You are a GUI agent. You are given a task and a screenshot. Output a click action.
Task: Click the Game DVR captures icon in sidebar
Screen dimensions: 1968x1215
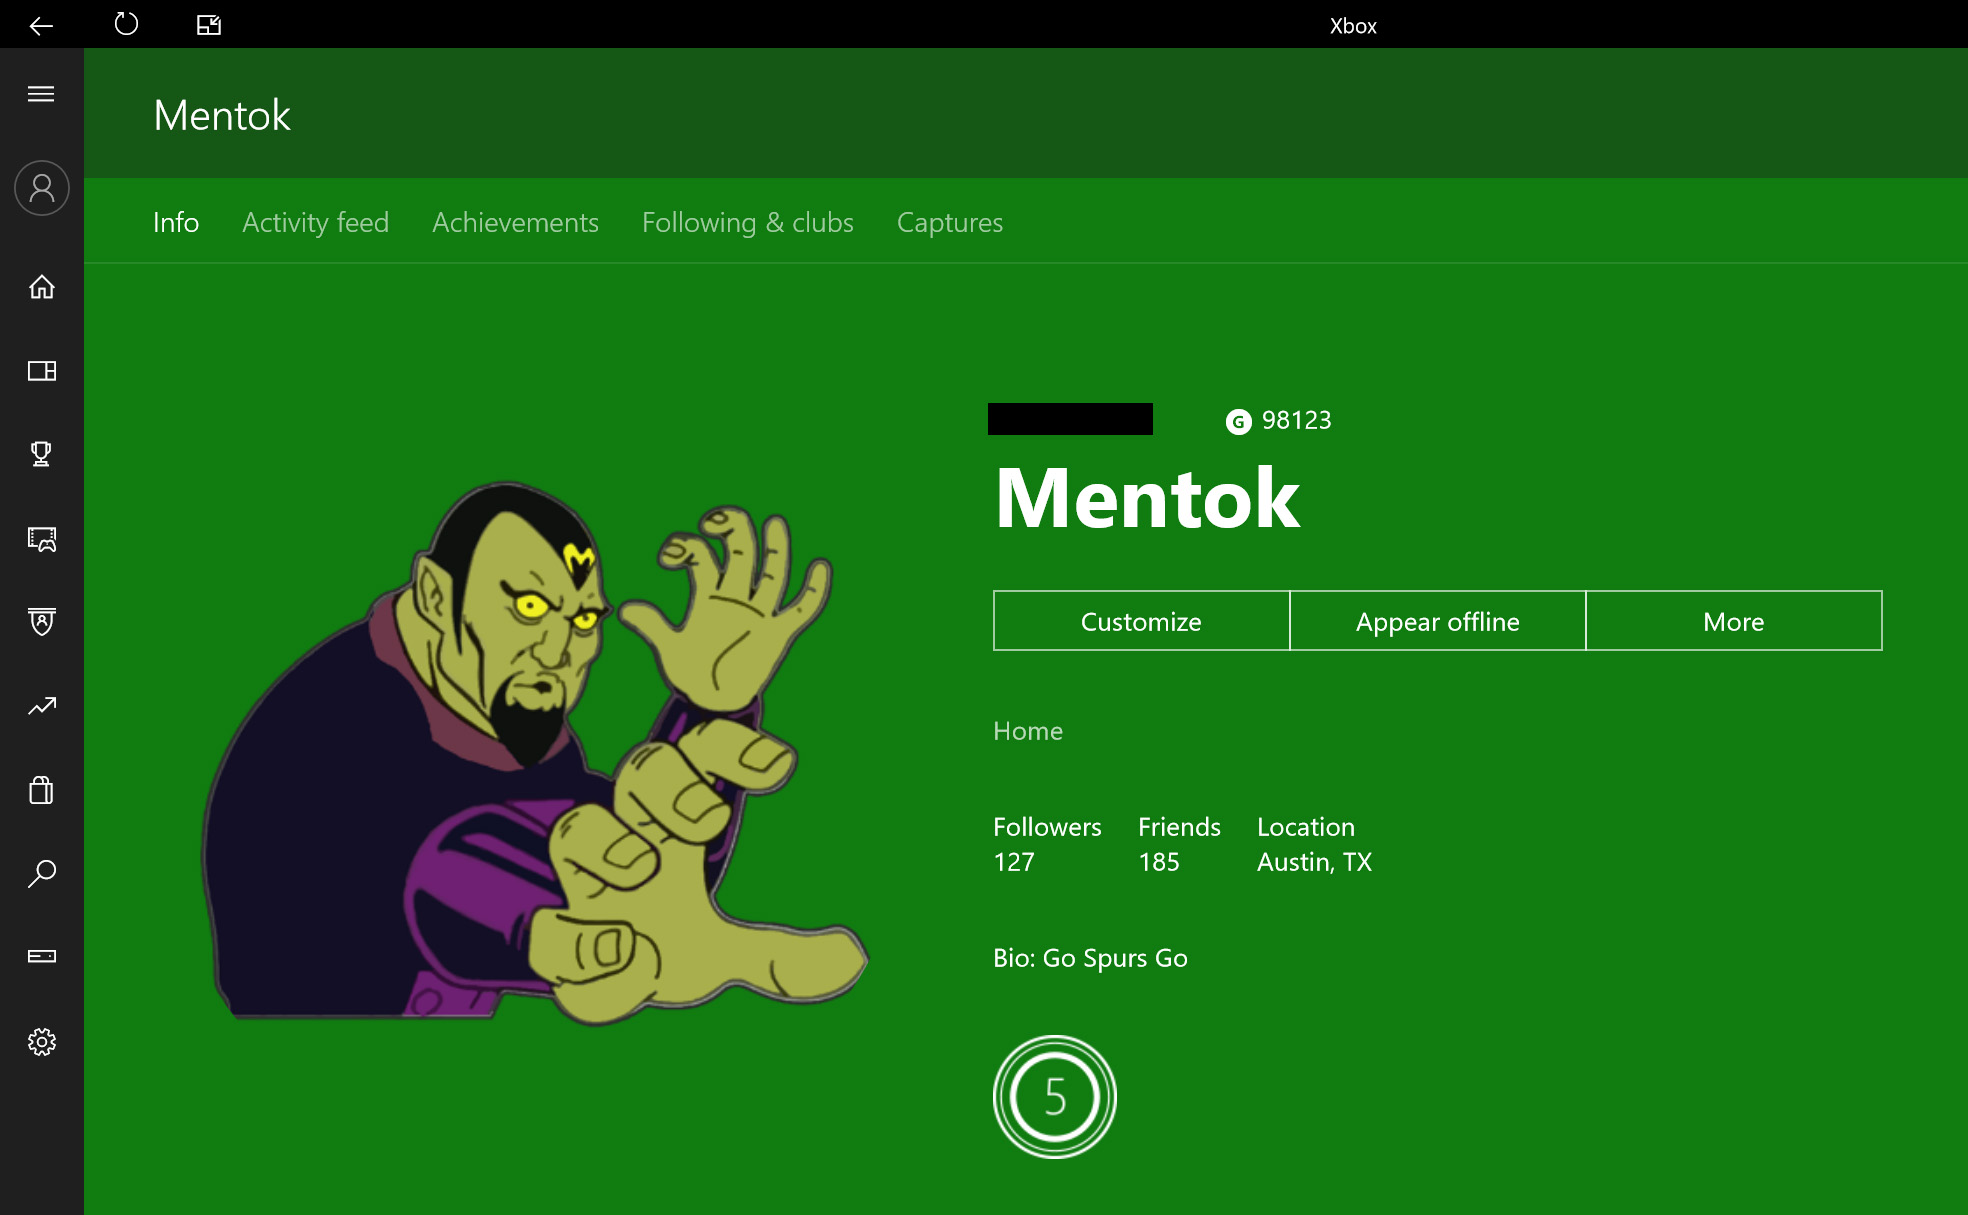41,539
